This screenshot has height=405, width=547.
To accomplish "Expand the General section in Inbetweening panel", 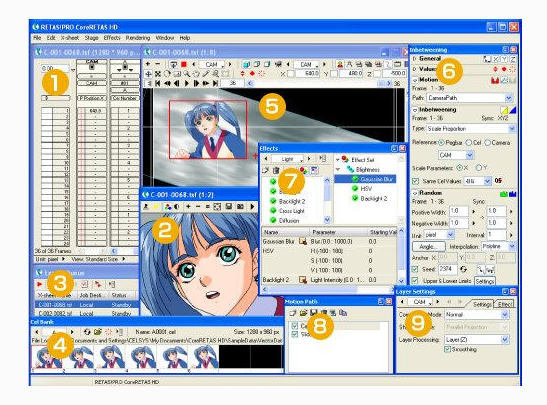I will pyautogui.click(x=415, y=59).
